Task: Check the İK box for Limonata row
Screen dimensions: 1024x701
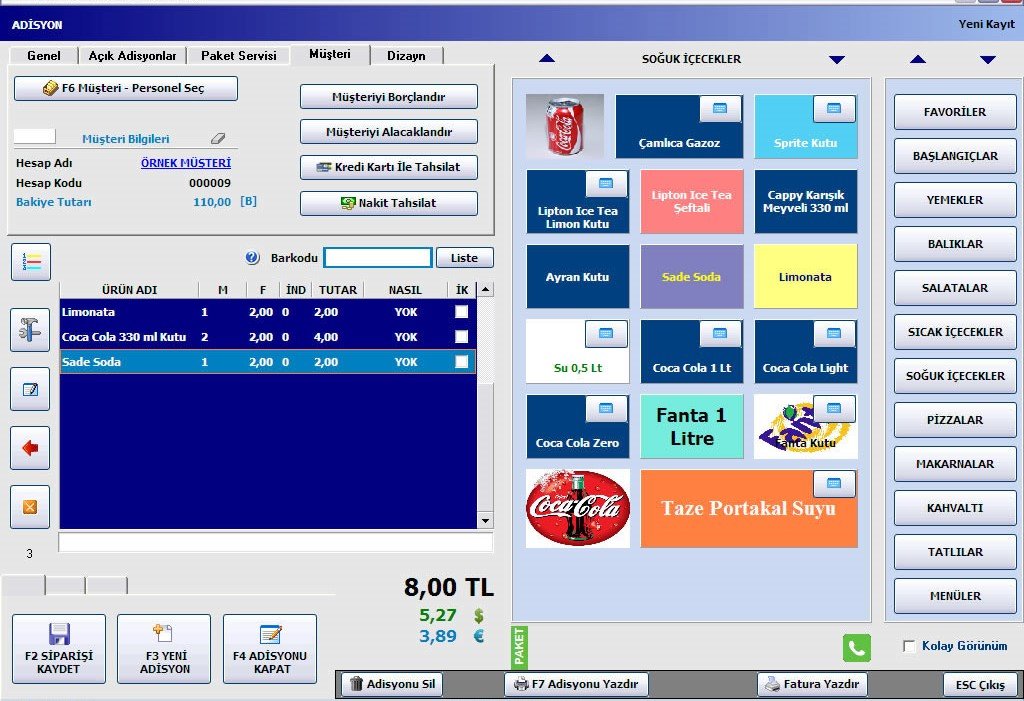Action: click(461, 312)
